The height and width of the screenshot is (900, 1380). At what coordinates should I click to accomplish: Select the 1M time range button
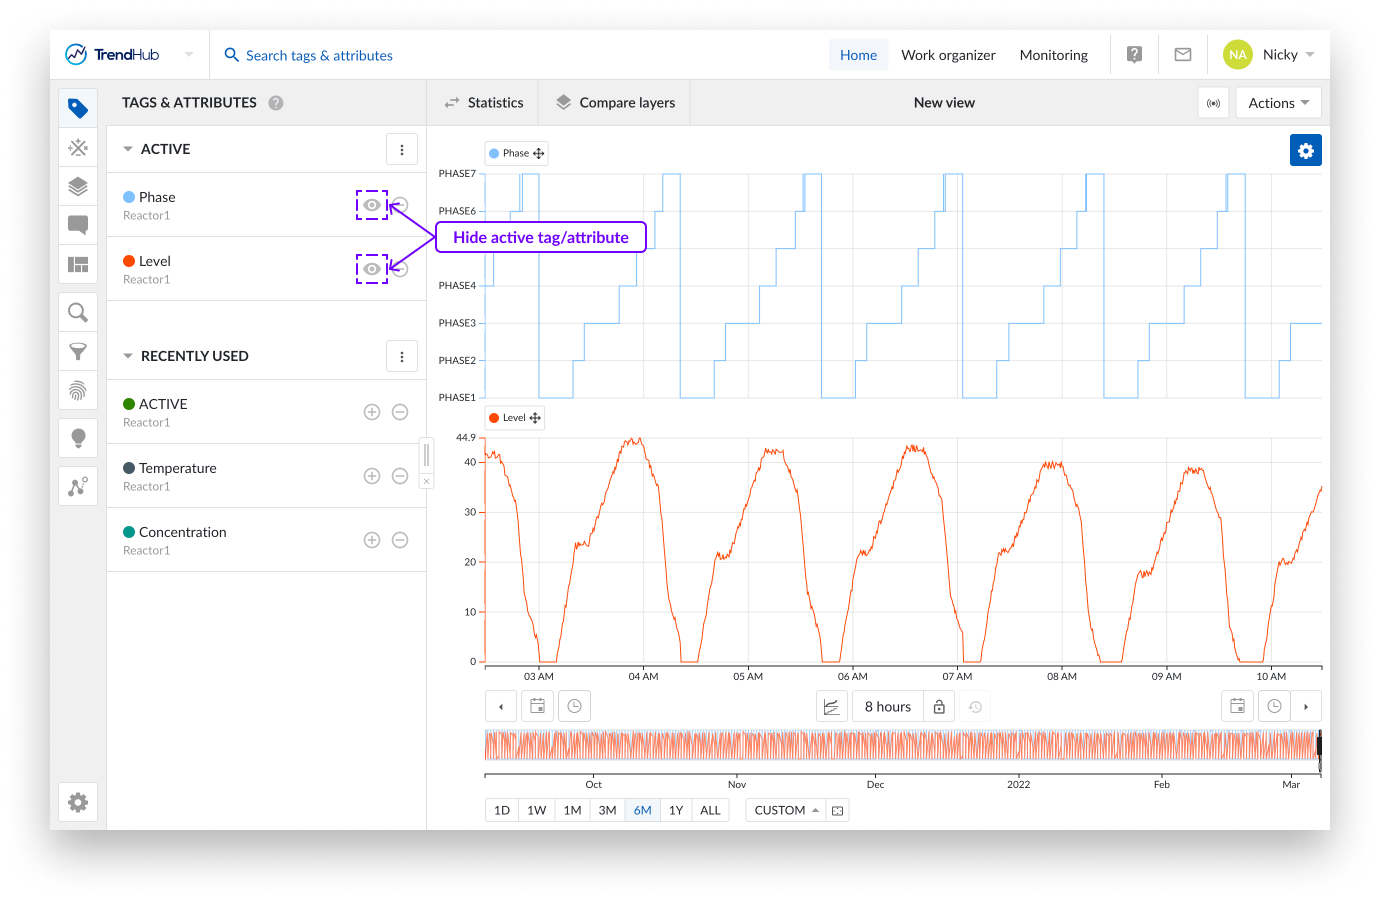tap(572, 810)
